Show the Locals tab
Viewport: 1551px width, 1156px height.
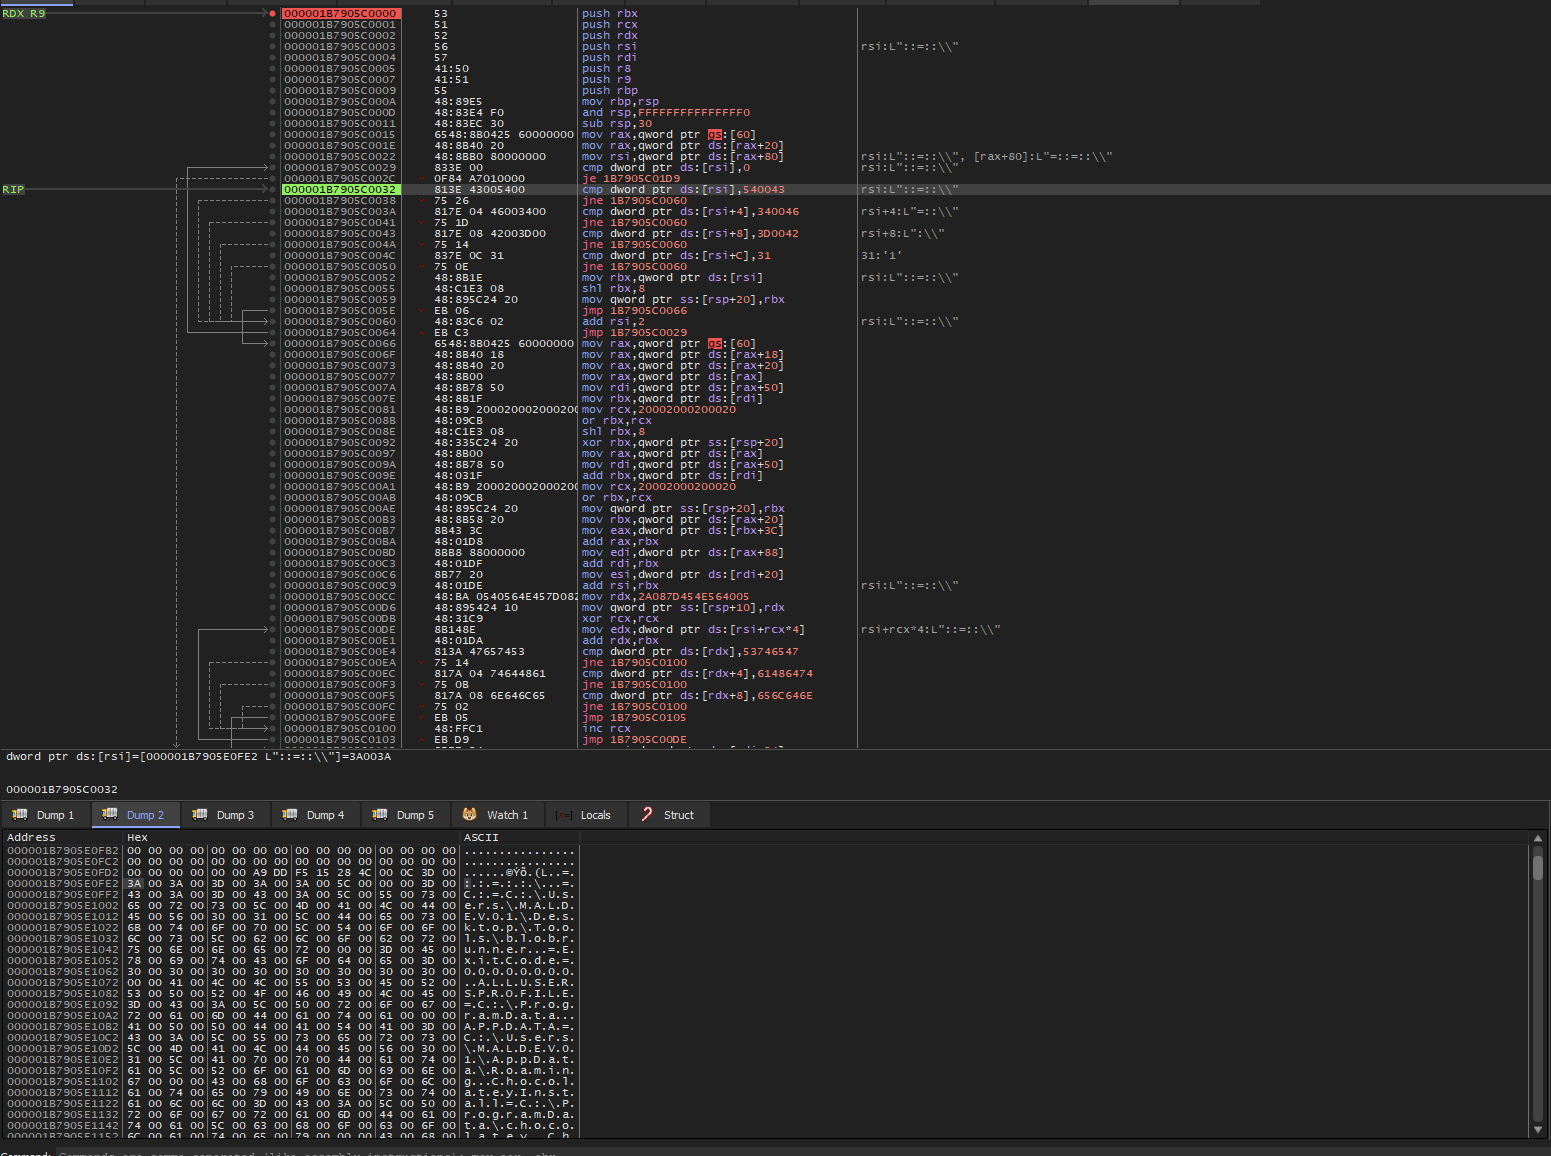(584, 815)
